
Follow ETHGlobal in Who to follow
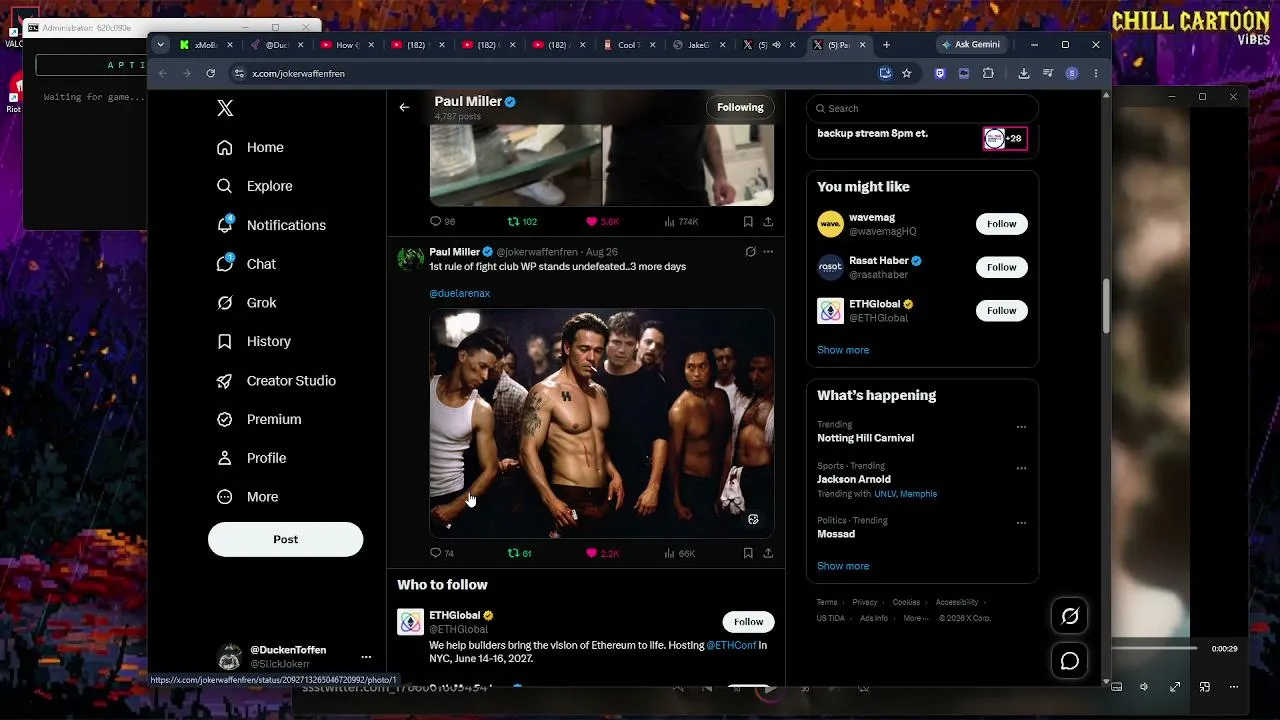(748, 622)
